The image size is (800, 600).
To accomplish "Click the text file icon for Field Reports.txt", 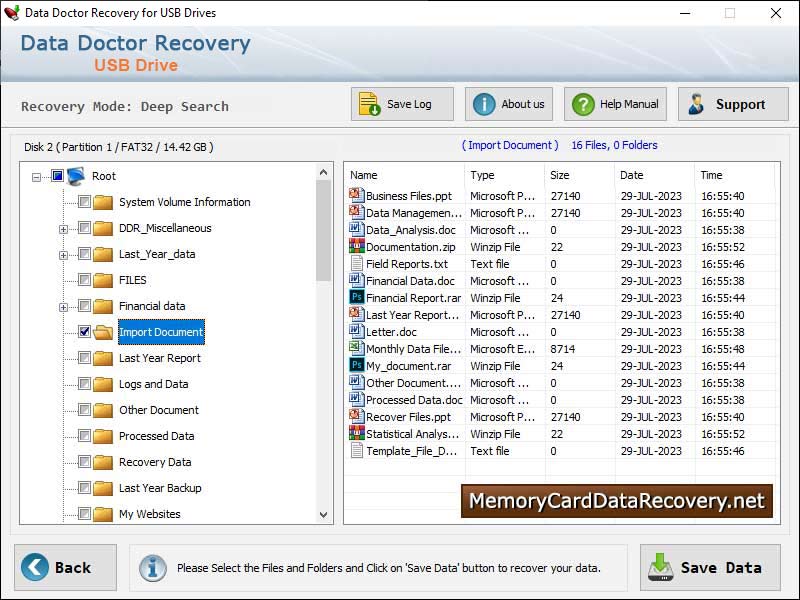I will coord(355,264).
